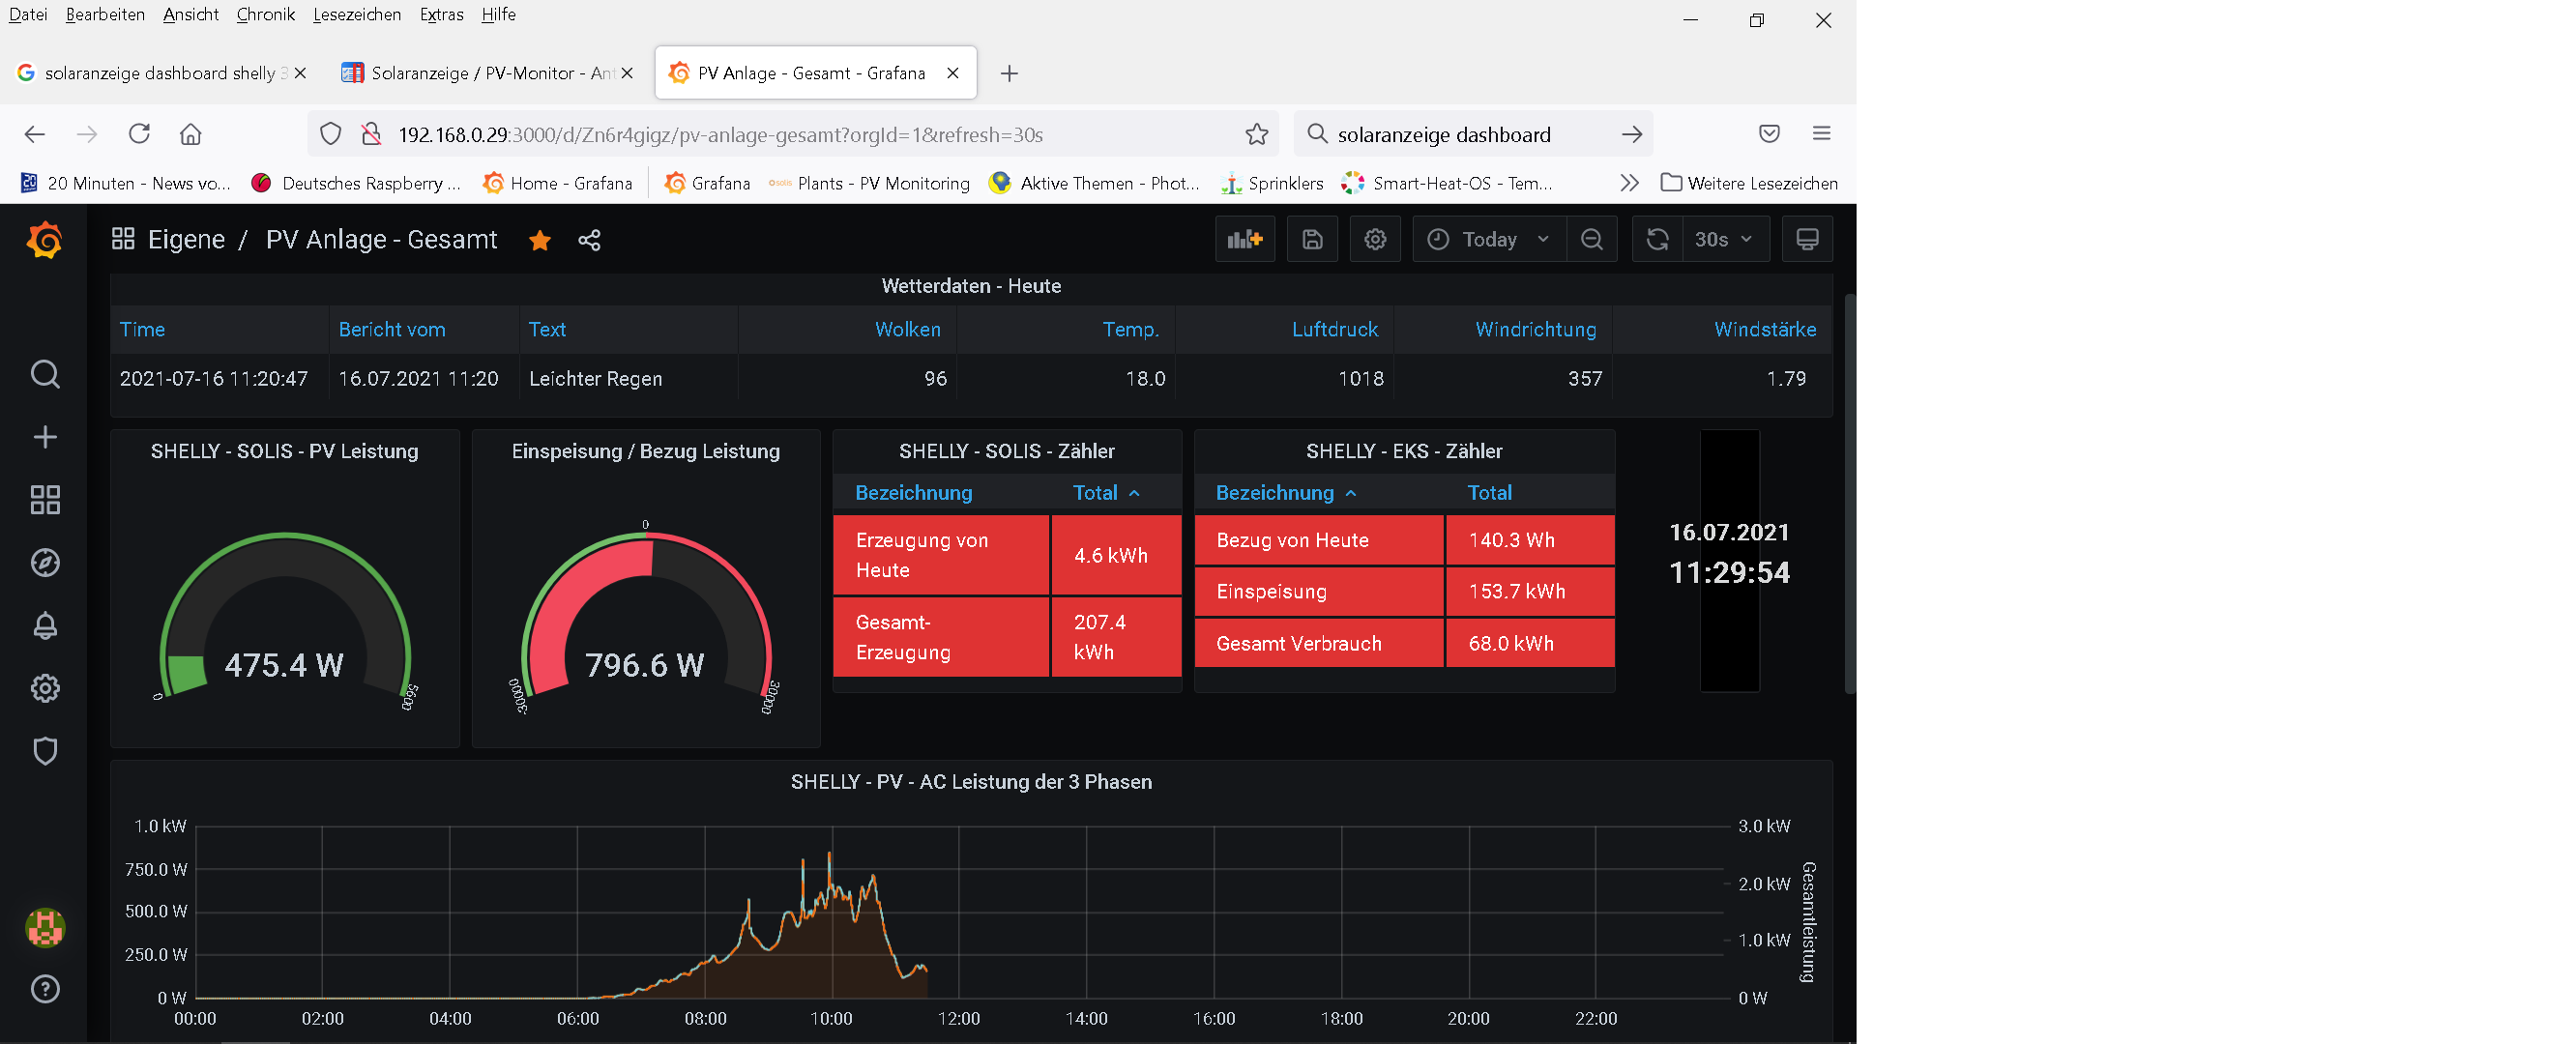Screen dimensions: 2576x1044
Task: Open the Explore compass icon in sidebar
Action: pos(45,563)
